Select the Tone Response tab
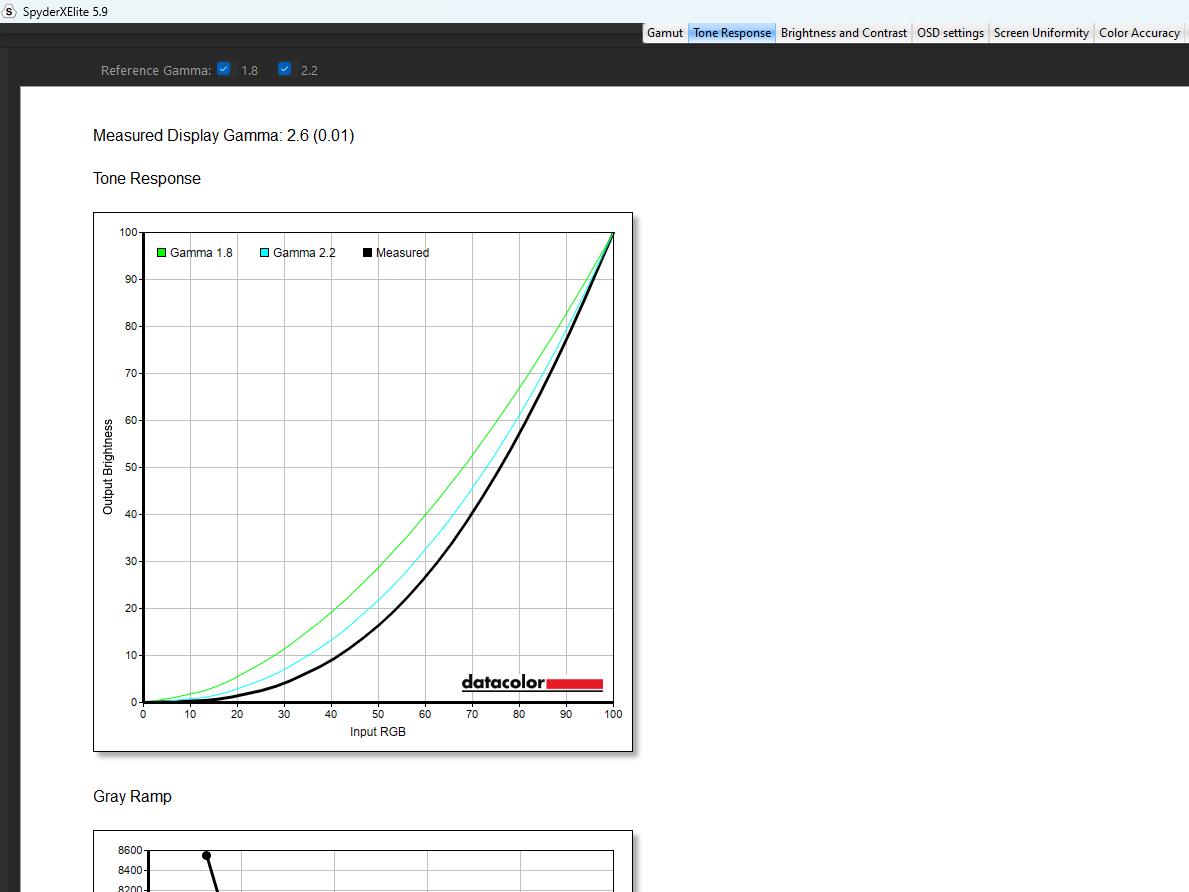 (732, 33)
